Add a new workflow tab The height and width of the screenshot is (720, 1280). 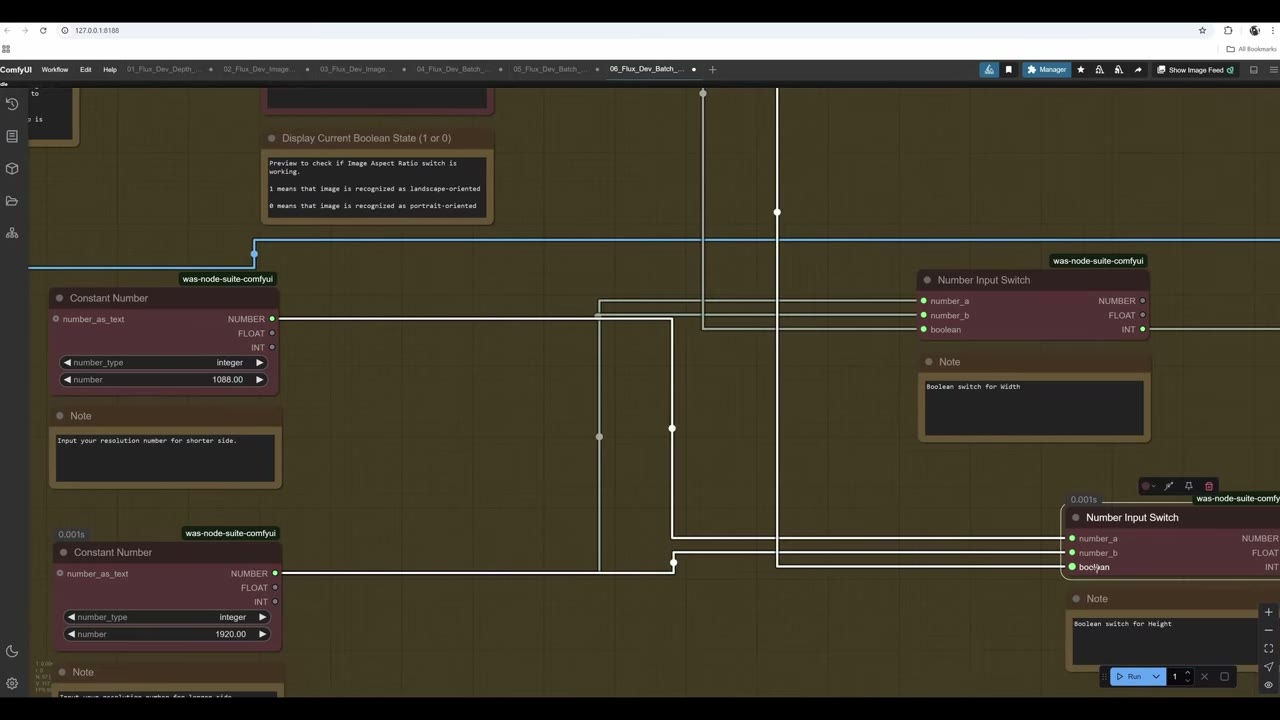(712, 70)
